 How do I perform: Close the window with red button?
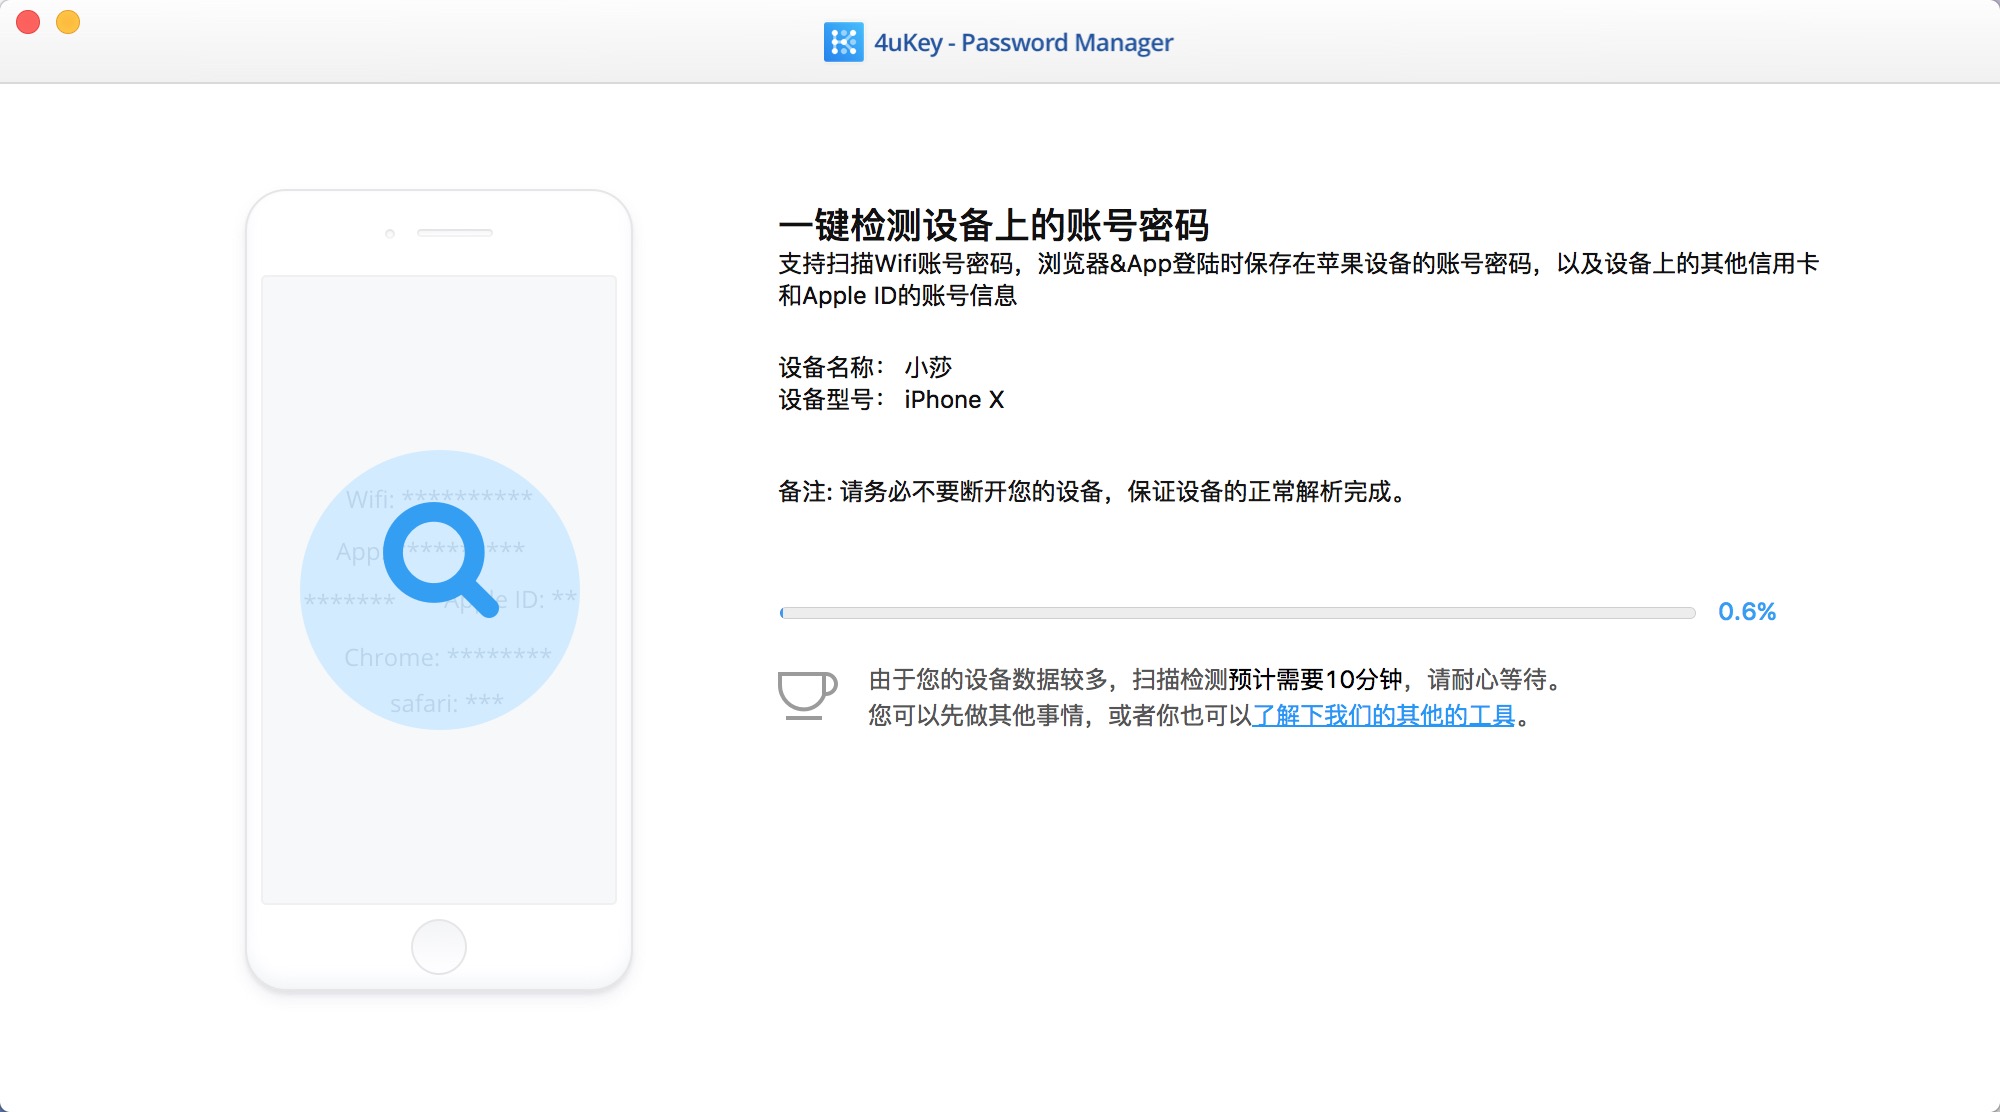click(28, 22)
